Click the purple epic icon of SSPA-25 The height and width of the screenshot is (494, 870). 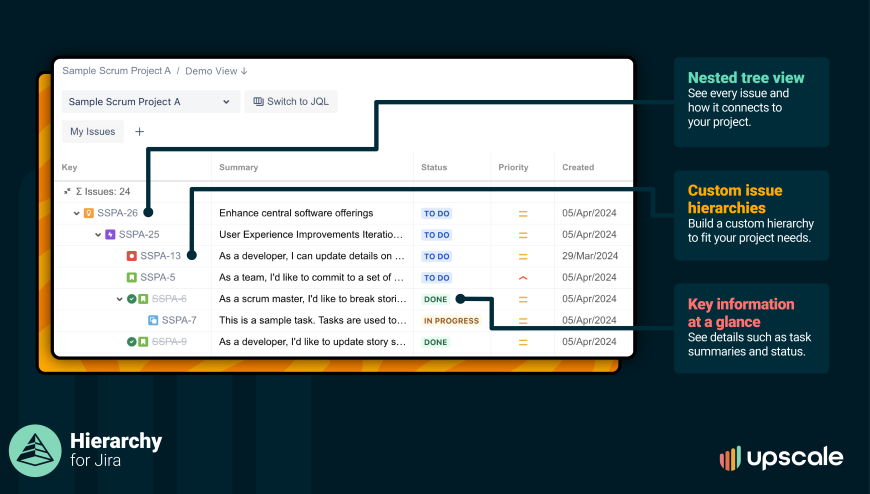[110, 235]
